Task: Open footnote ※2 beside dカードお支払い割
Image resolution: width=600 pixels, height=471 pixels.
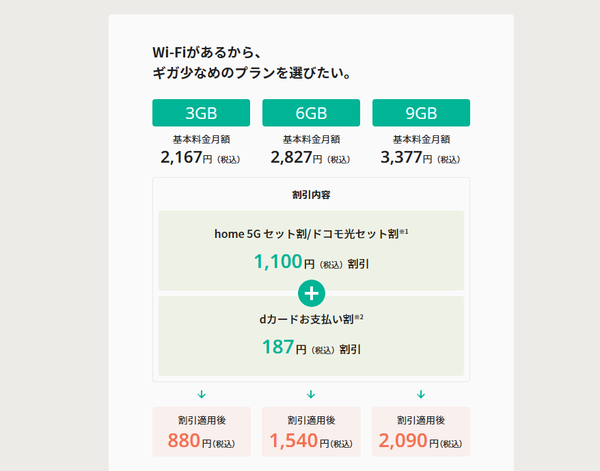Action: tap(359, 317)
